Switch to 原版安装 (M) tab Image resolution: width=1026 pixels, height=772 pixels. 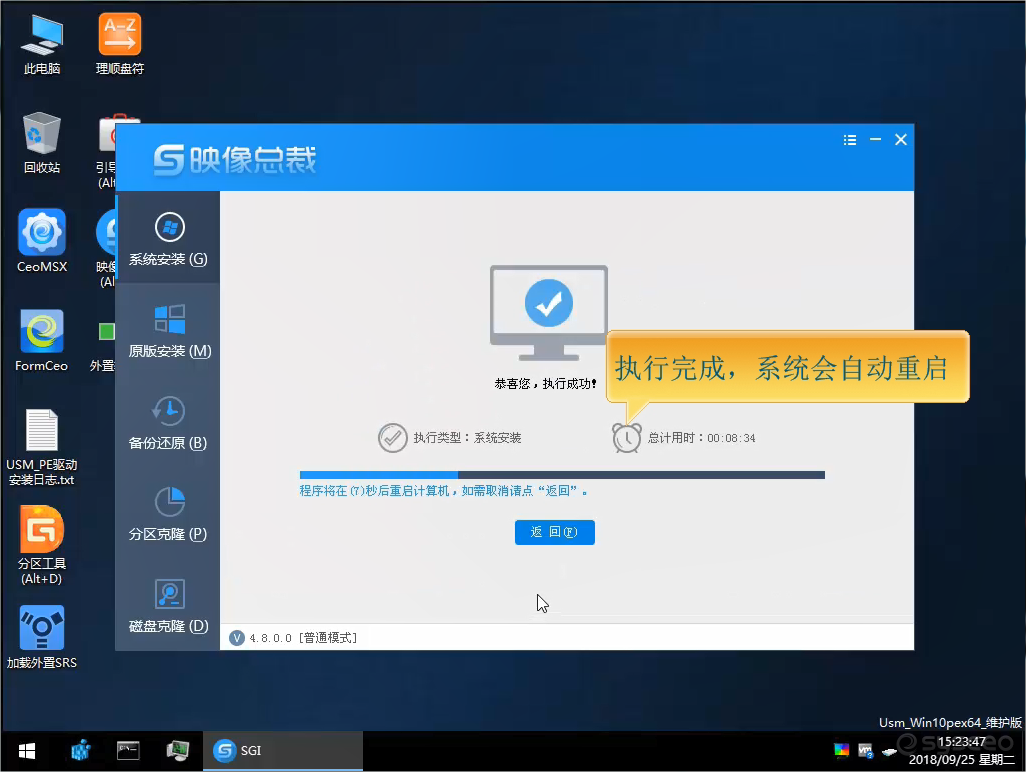[x=168, y=330]
